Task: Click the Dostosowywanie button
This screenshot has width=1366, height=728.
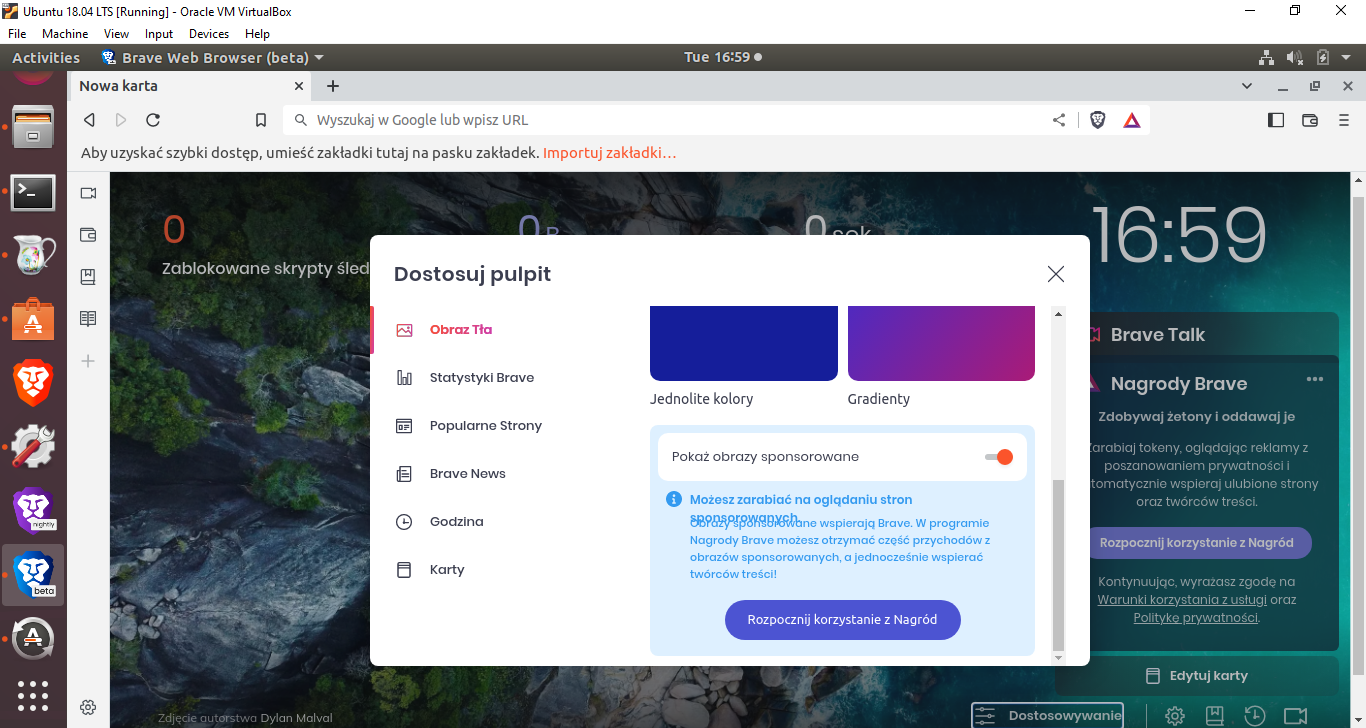Action: click(x=1048, y=716)
